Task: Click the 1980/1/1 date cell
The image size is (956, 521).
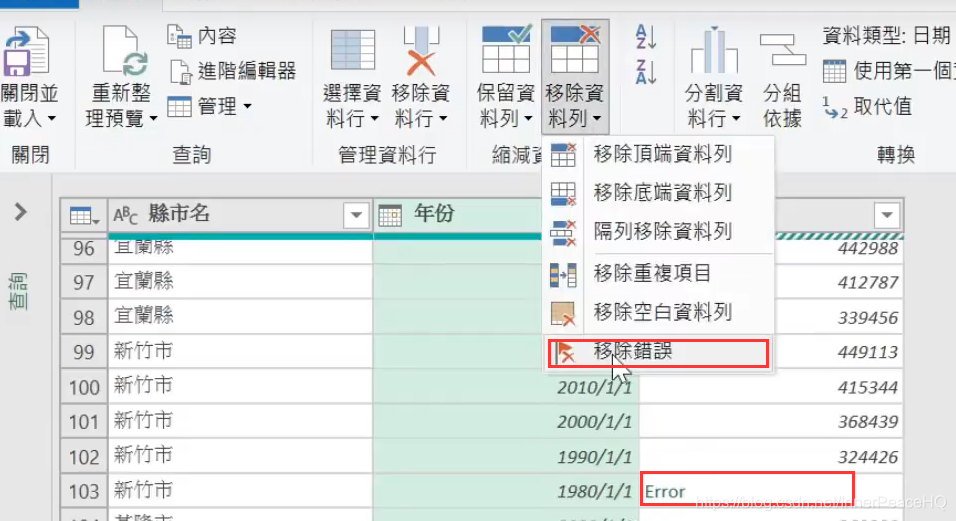Action: (x=506, y=491)
